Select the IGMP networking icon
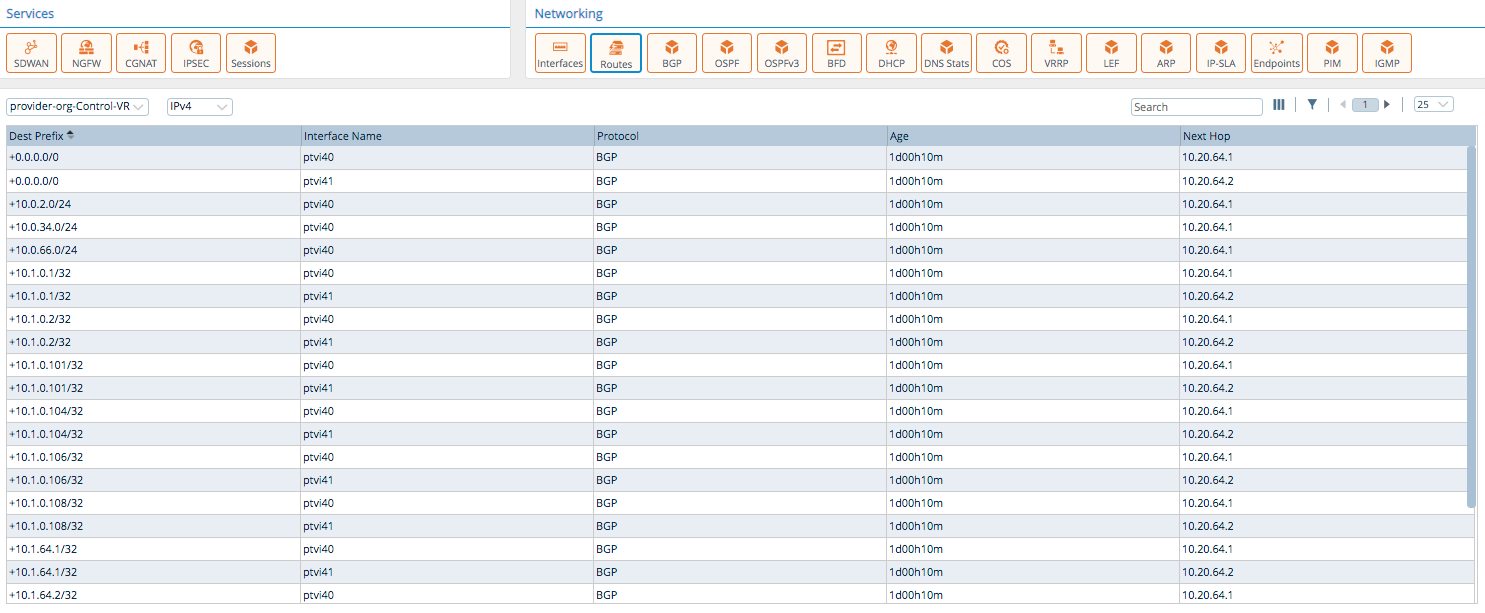The image size is (1485, 613). pyautogui.click(x=1387, y=52)
